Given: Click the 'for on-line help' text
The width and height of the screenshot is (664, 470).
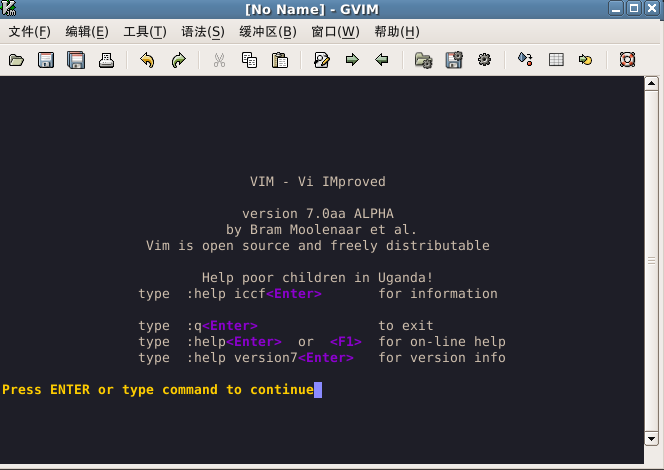Looking at the screenshot, I should (x=442, y=342).
